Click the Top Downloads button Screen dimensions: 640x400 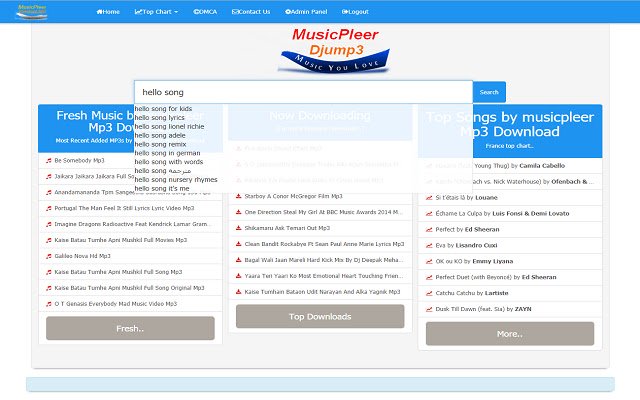[320, 316]
